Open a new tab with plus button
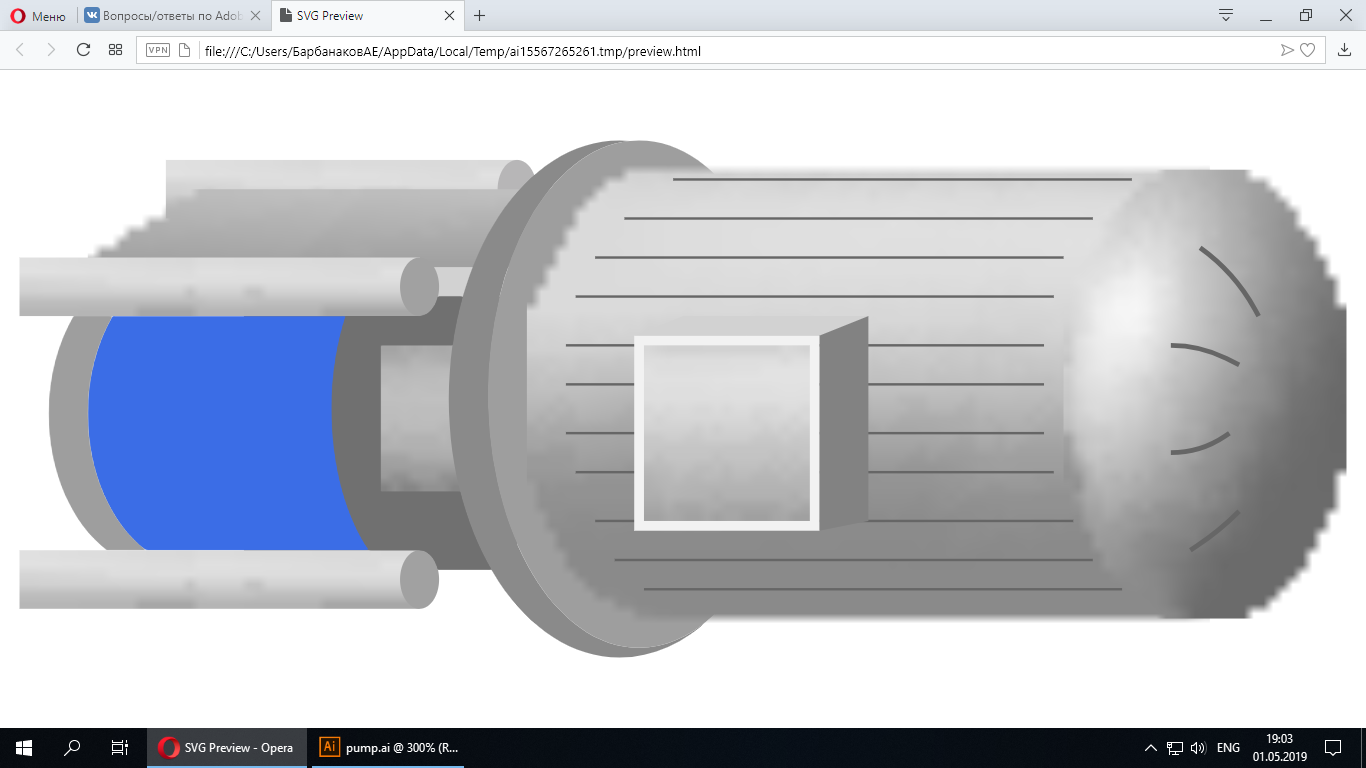 coord(480,16)
